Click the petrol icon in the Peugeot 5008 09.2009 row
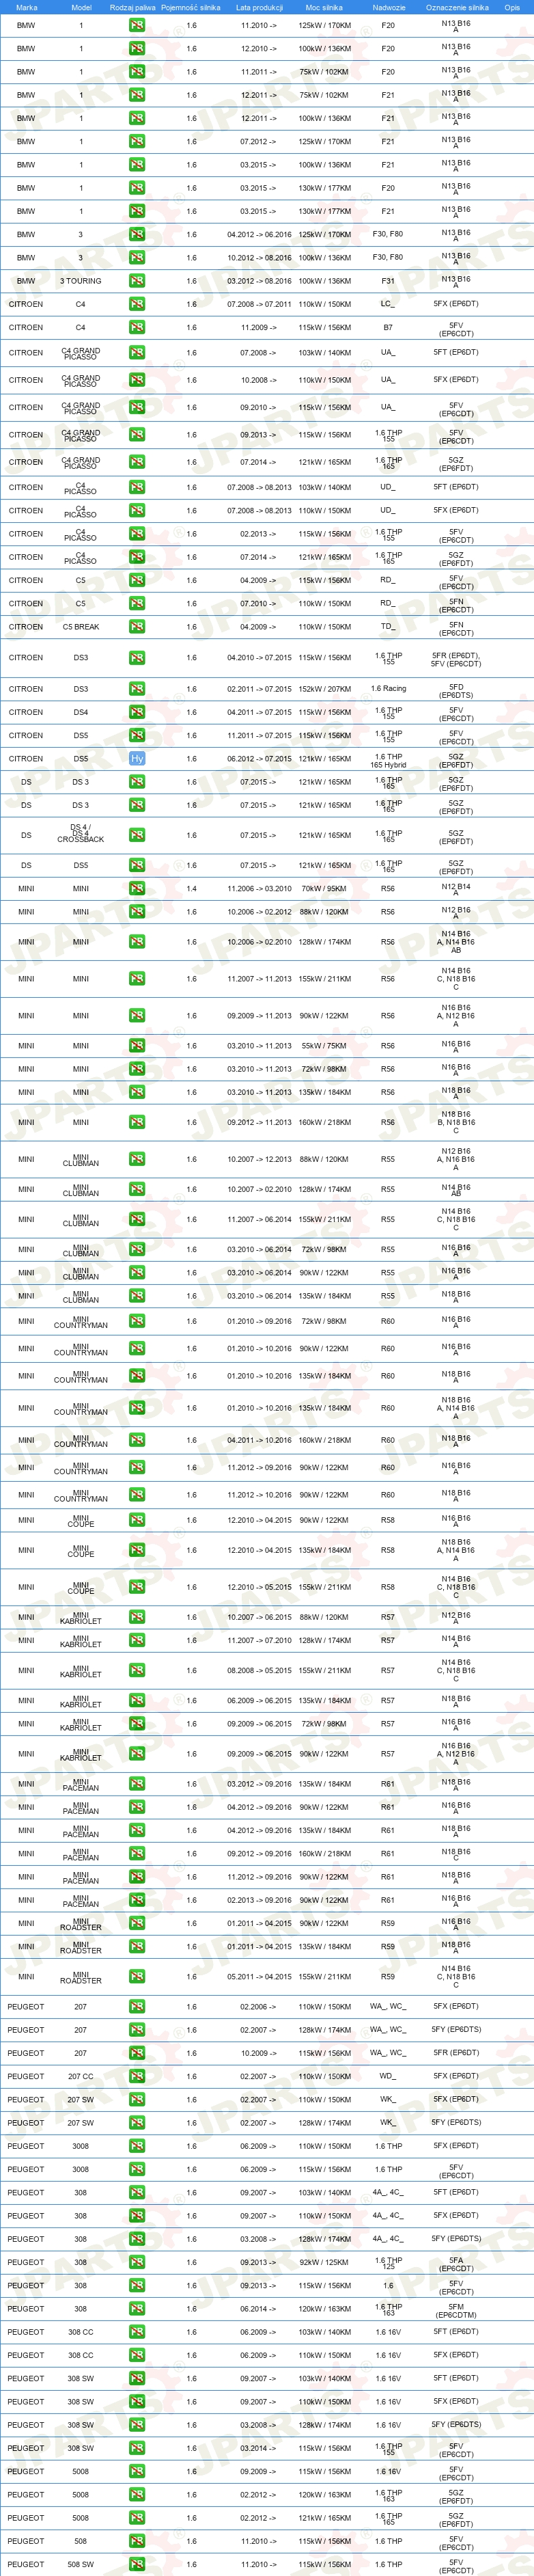This screenshot has width=534, height=2576. point(137,2472)
